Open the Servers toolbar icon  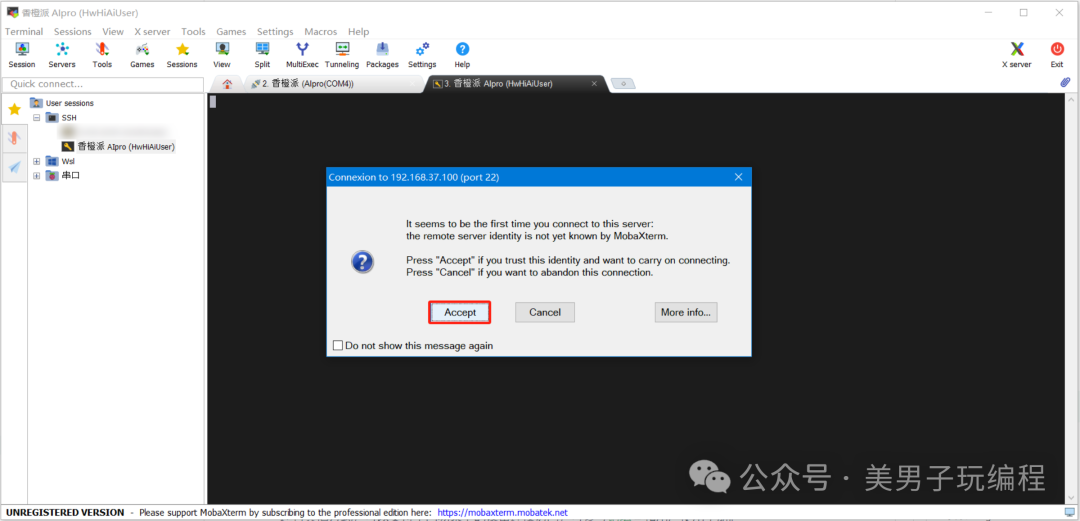point(62,54)
